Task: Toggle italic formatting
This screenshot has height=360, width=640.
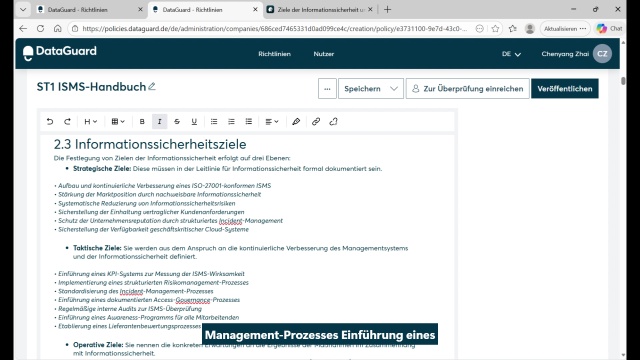Action: coord(160,122)
